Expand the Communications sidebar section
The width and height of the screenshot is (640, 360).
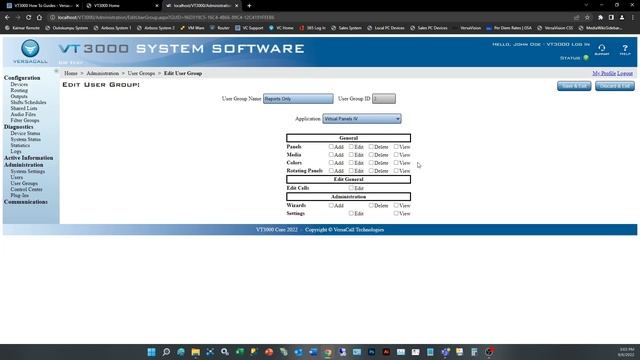tap(26, 202)
